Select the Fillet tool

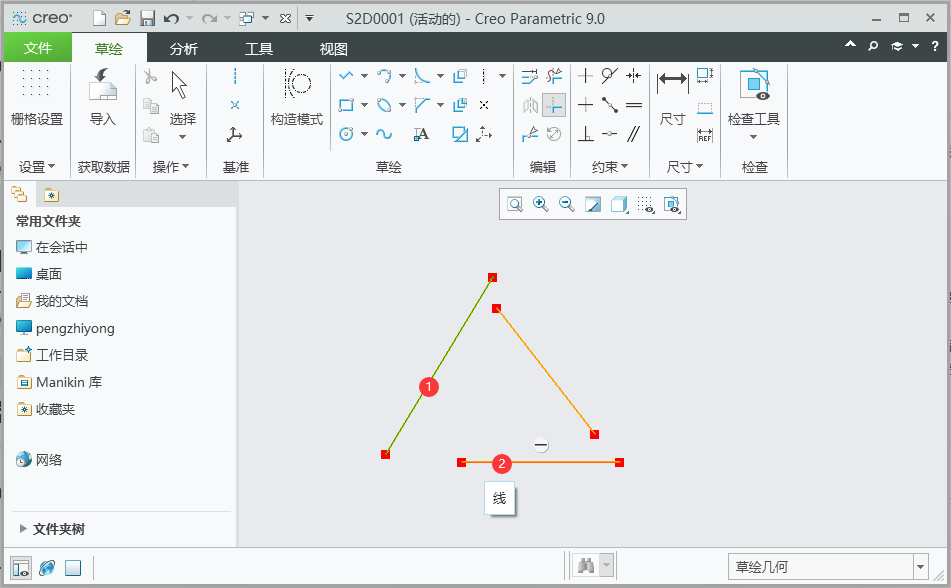422,76
